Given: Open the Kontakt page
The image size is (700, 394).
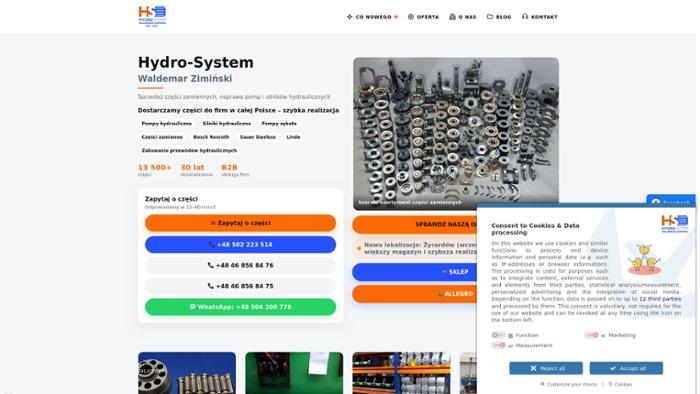Looking at the screenshot, I should tap(540, 17).
